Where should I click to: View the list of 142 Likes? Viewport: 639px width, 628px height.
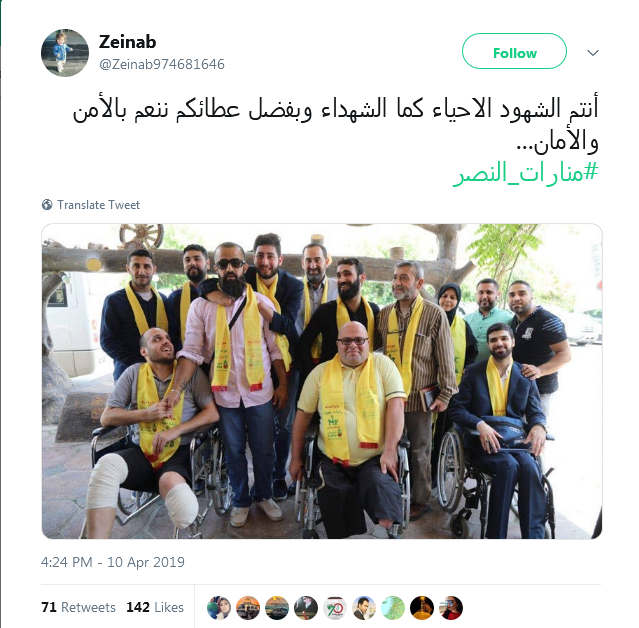[x=155, y=607]
